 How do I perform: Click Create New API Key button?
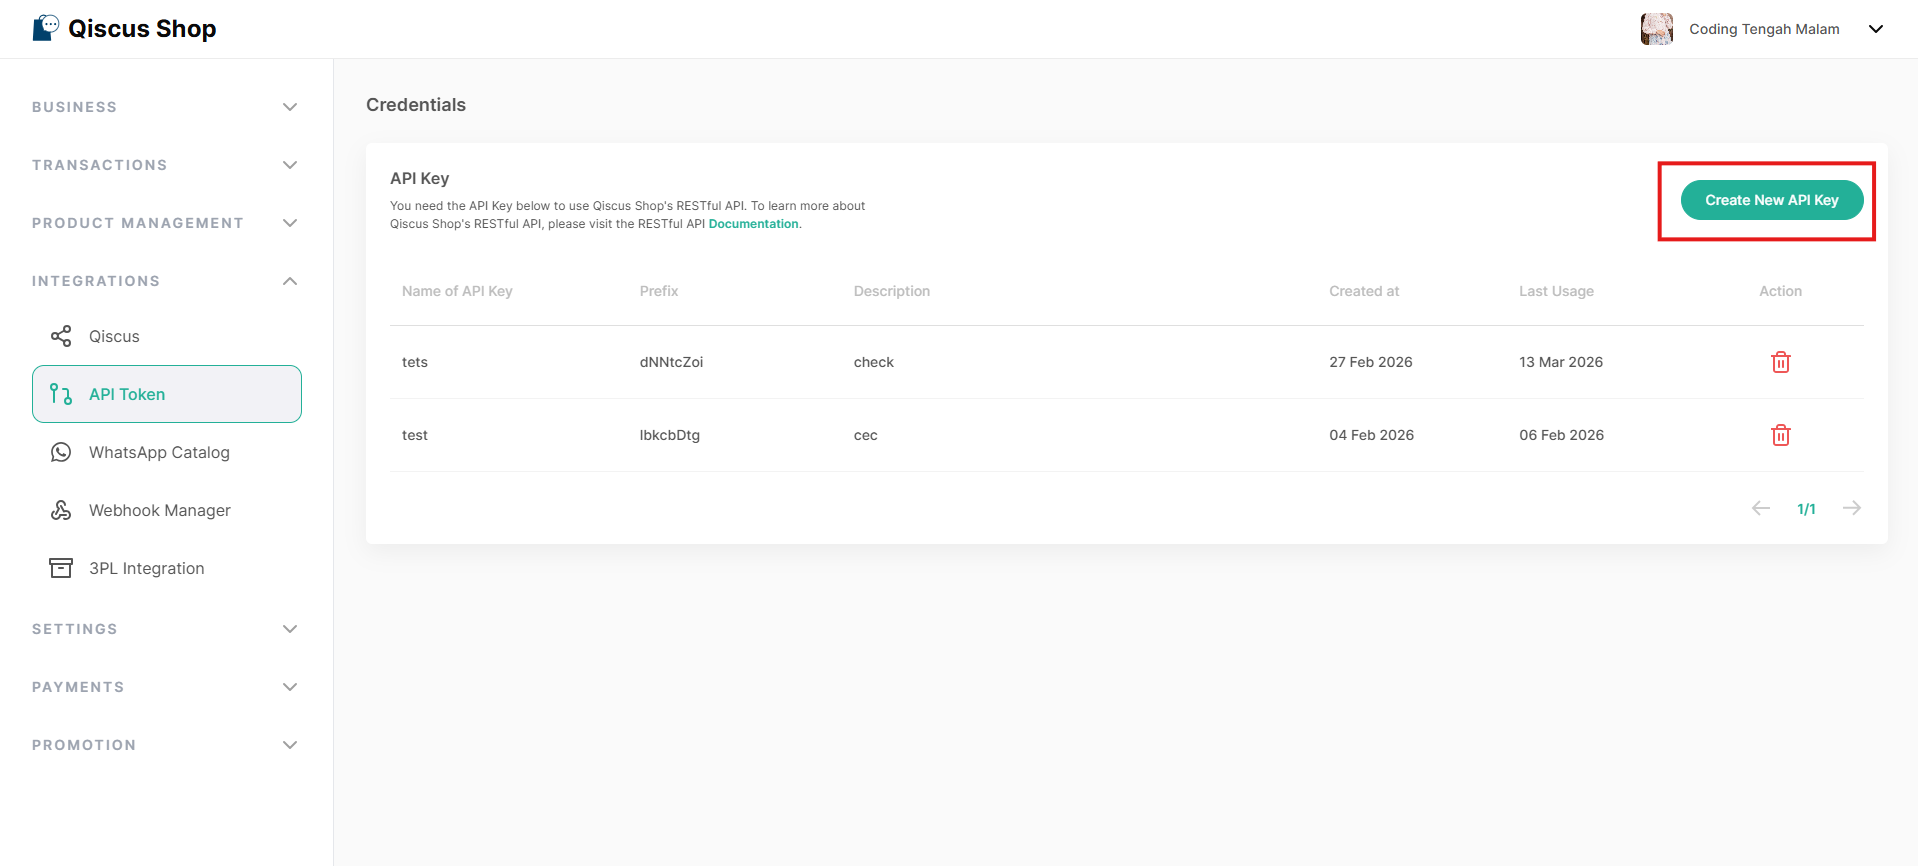coord(1771,200)
